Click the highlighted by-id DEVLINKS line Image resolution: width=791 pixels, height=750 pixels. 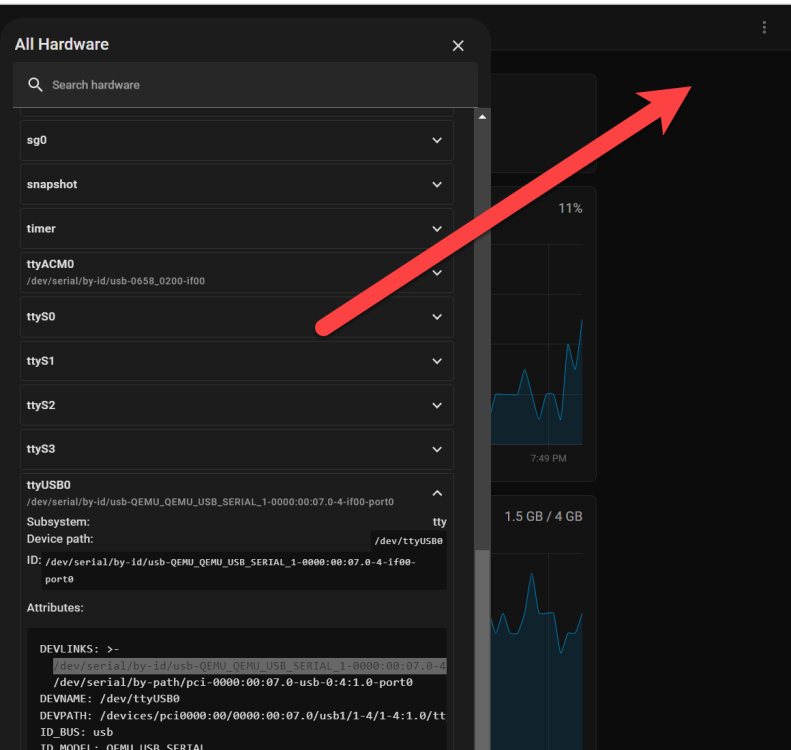250,666
